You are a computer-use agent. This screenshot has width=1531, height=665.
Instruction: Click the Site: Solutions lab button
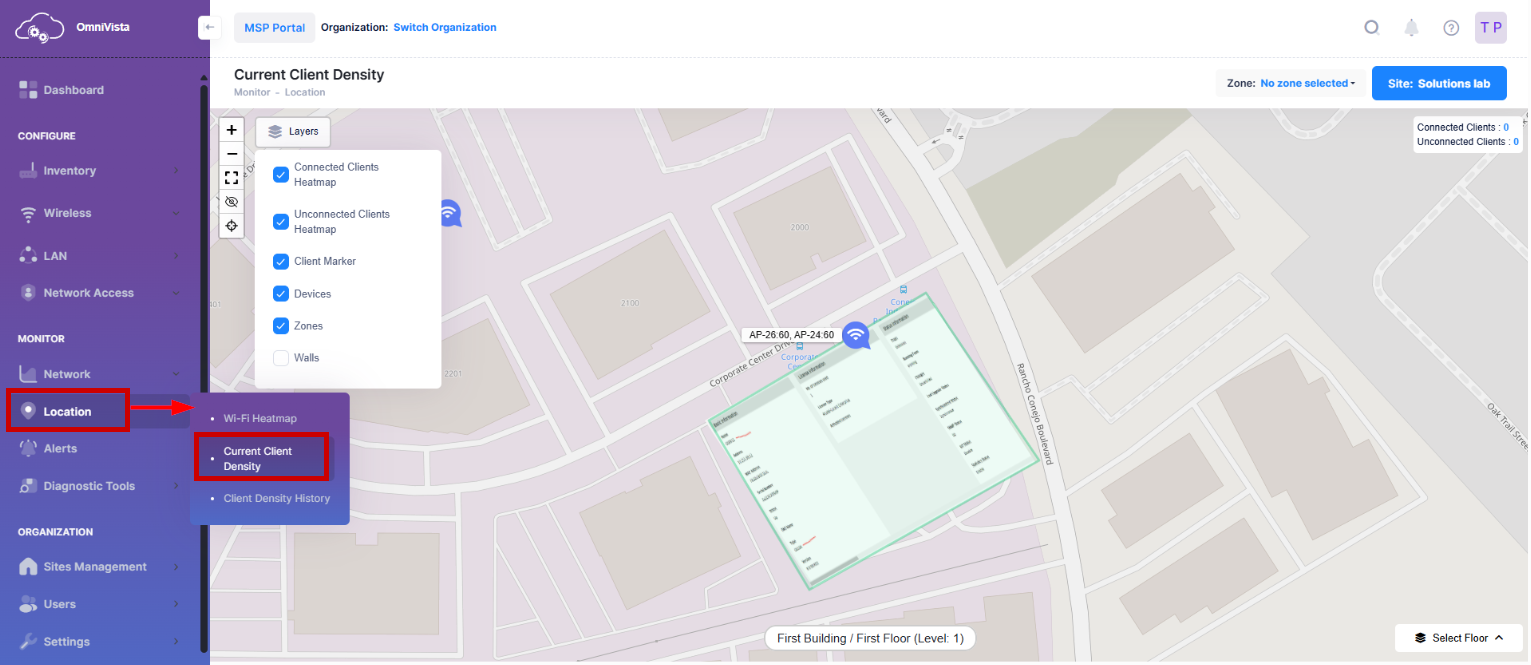pyautogui.click(x=1439, y=83)
